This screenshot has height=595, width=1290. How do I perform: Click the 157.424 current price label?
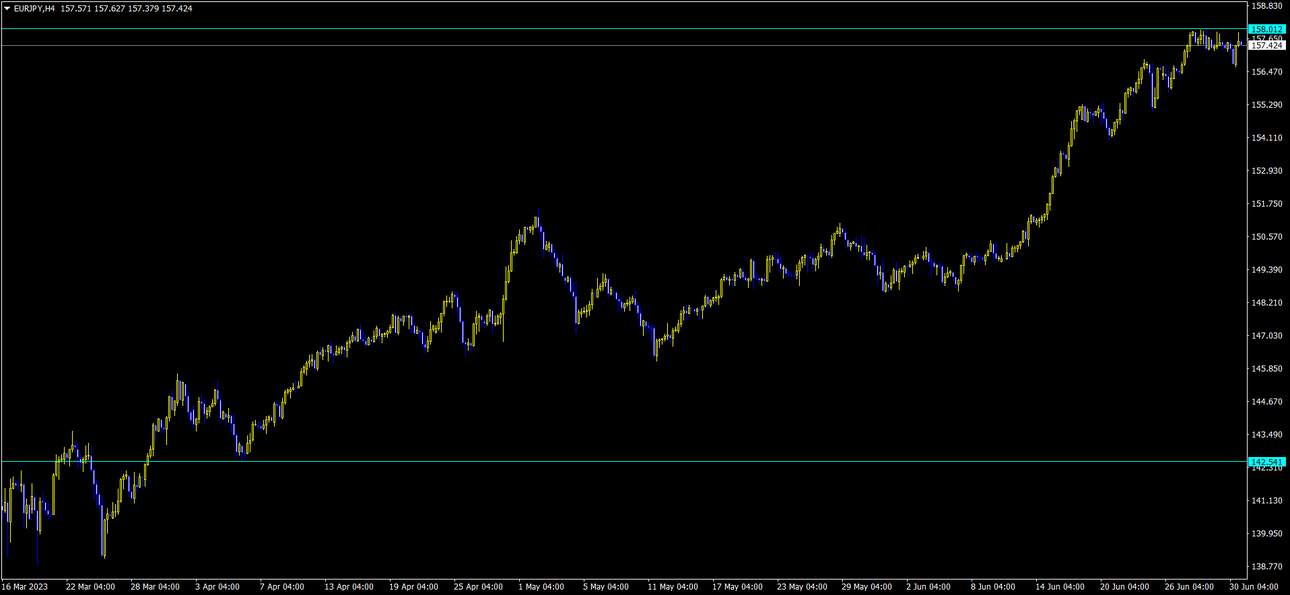pos(1267,46)
